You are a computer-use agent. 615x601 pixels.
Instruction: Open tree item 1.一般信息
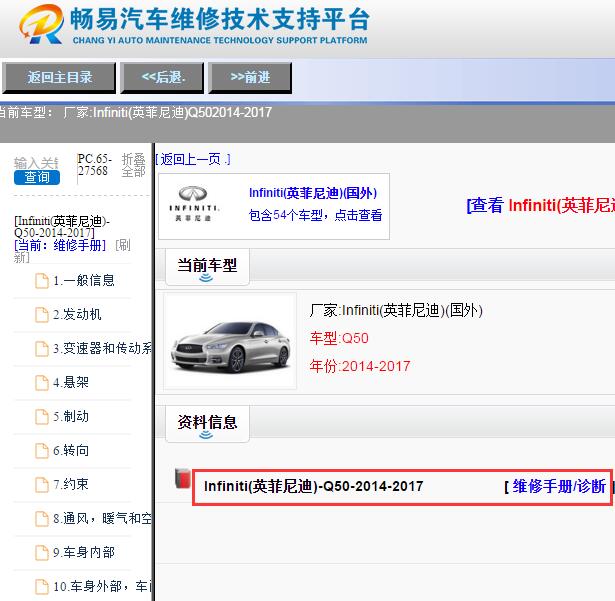pyautogui.click(x=84, y=281)
